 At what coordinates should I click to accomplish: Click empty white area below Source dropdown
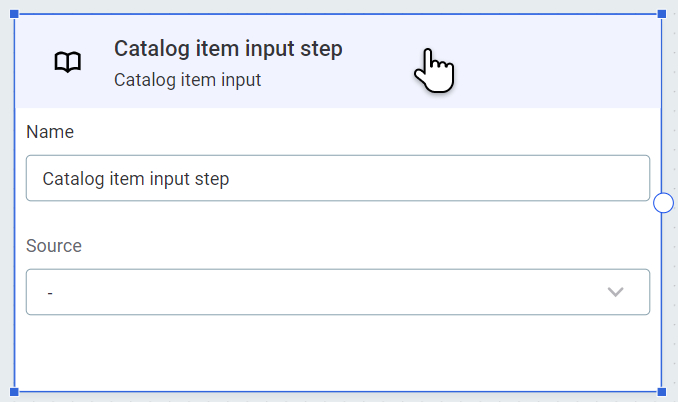coord(337,352)
